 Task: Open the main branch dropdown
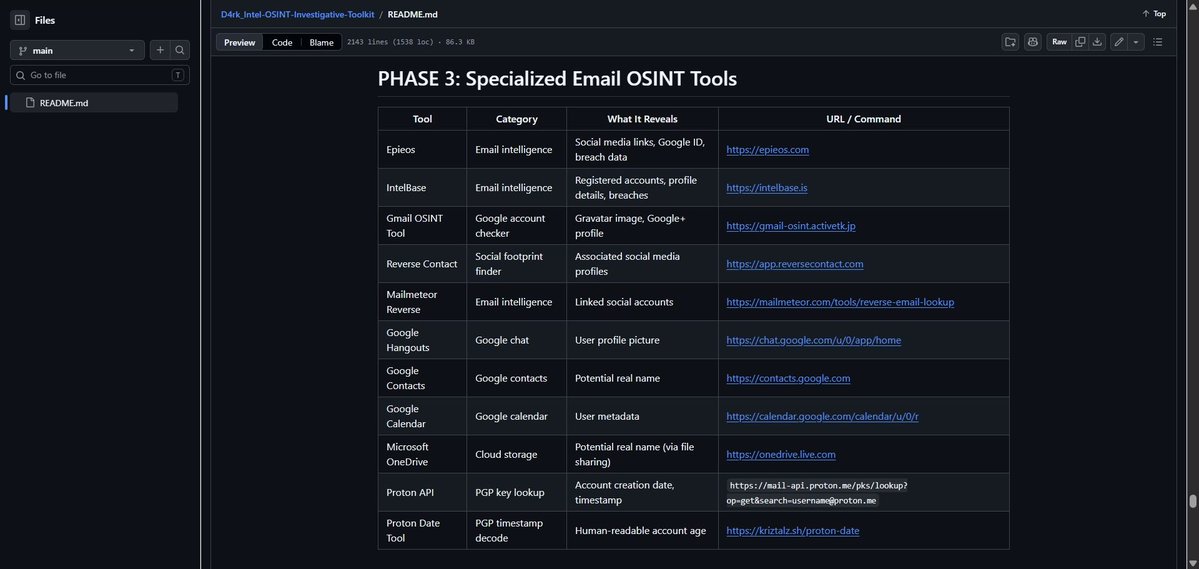point(77,50)
